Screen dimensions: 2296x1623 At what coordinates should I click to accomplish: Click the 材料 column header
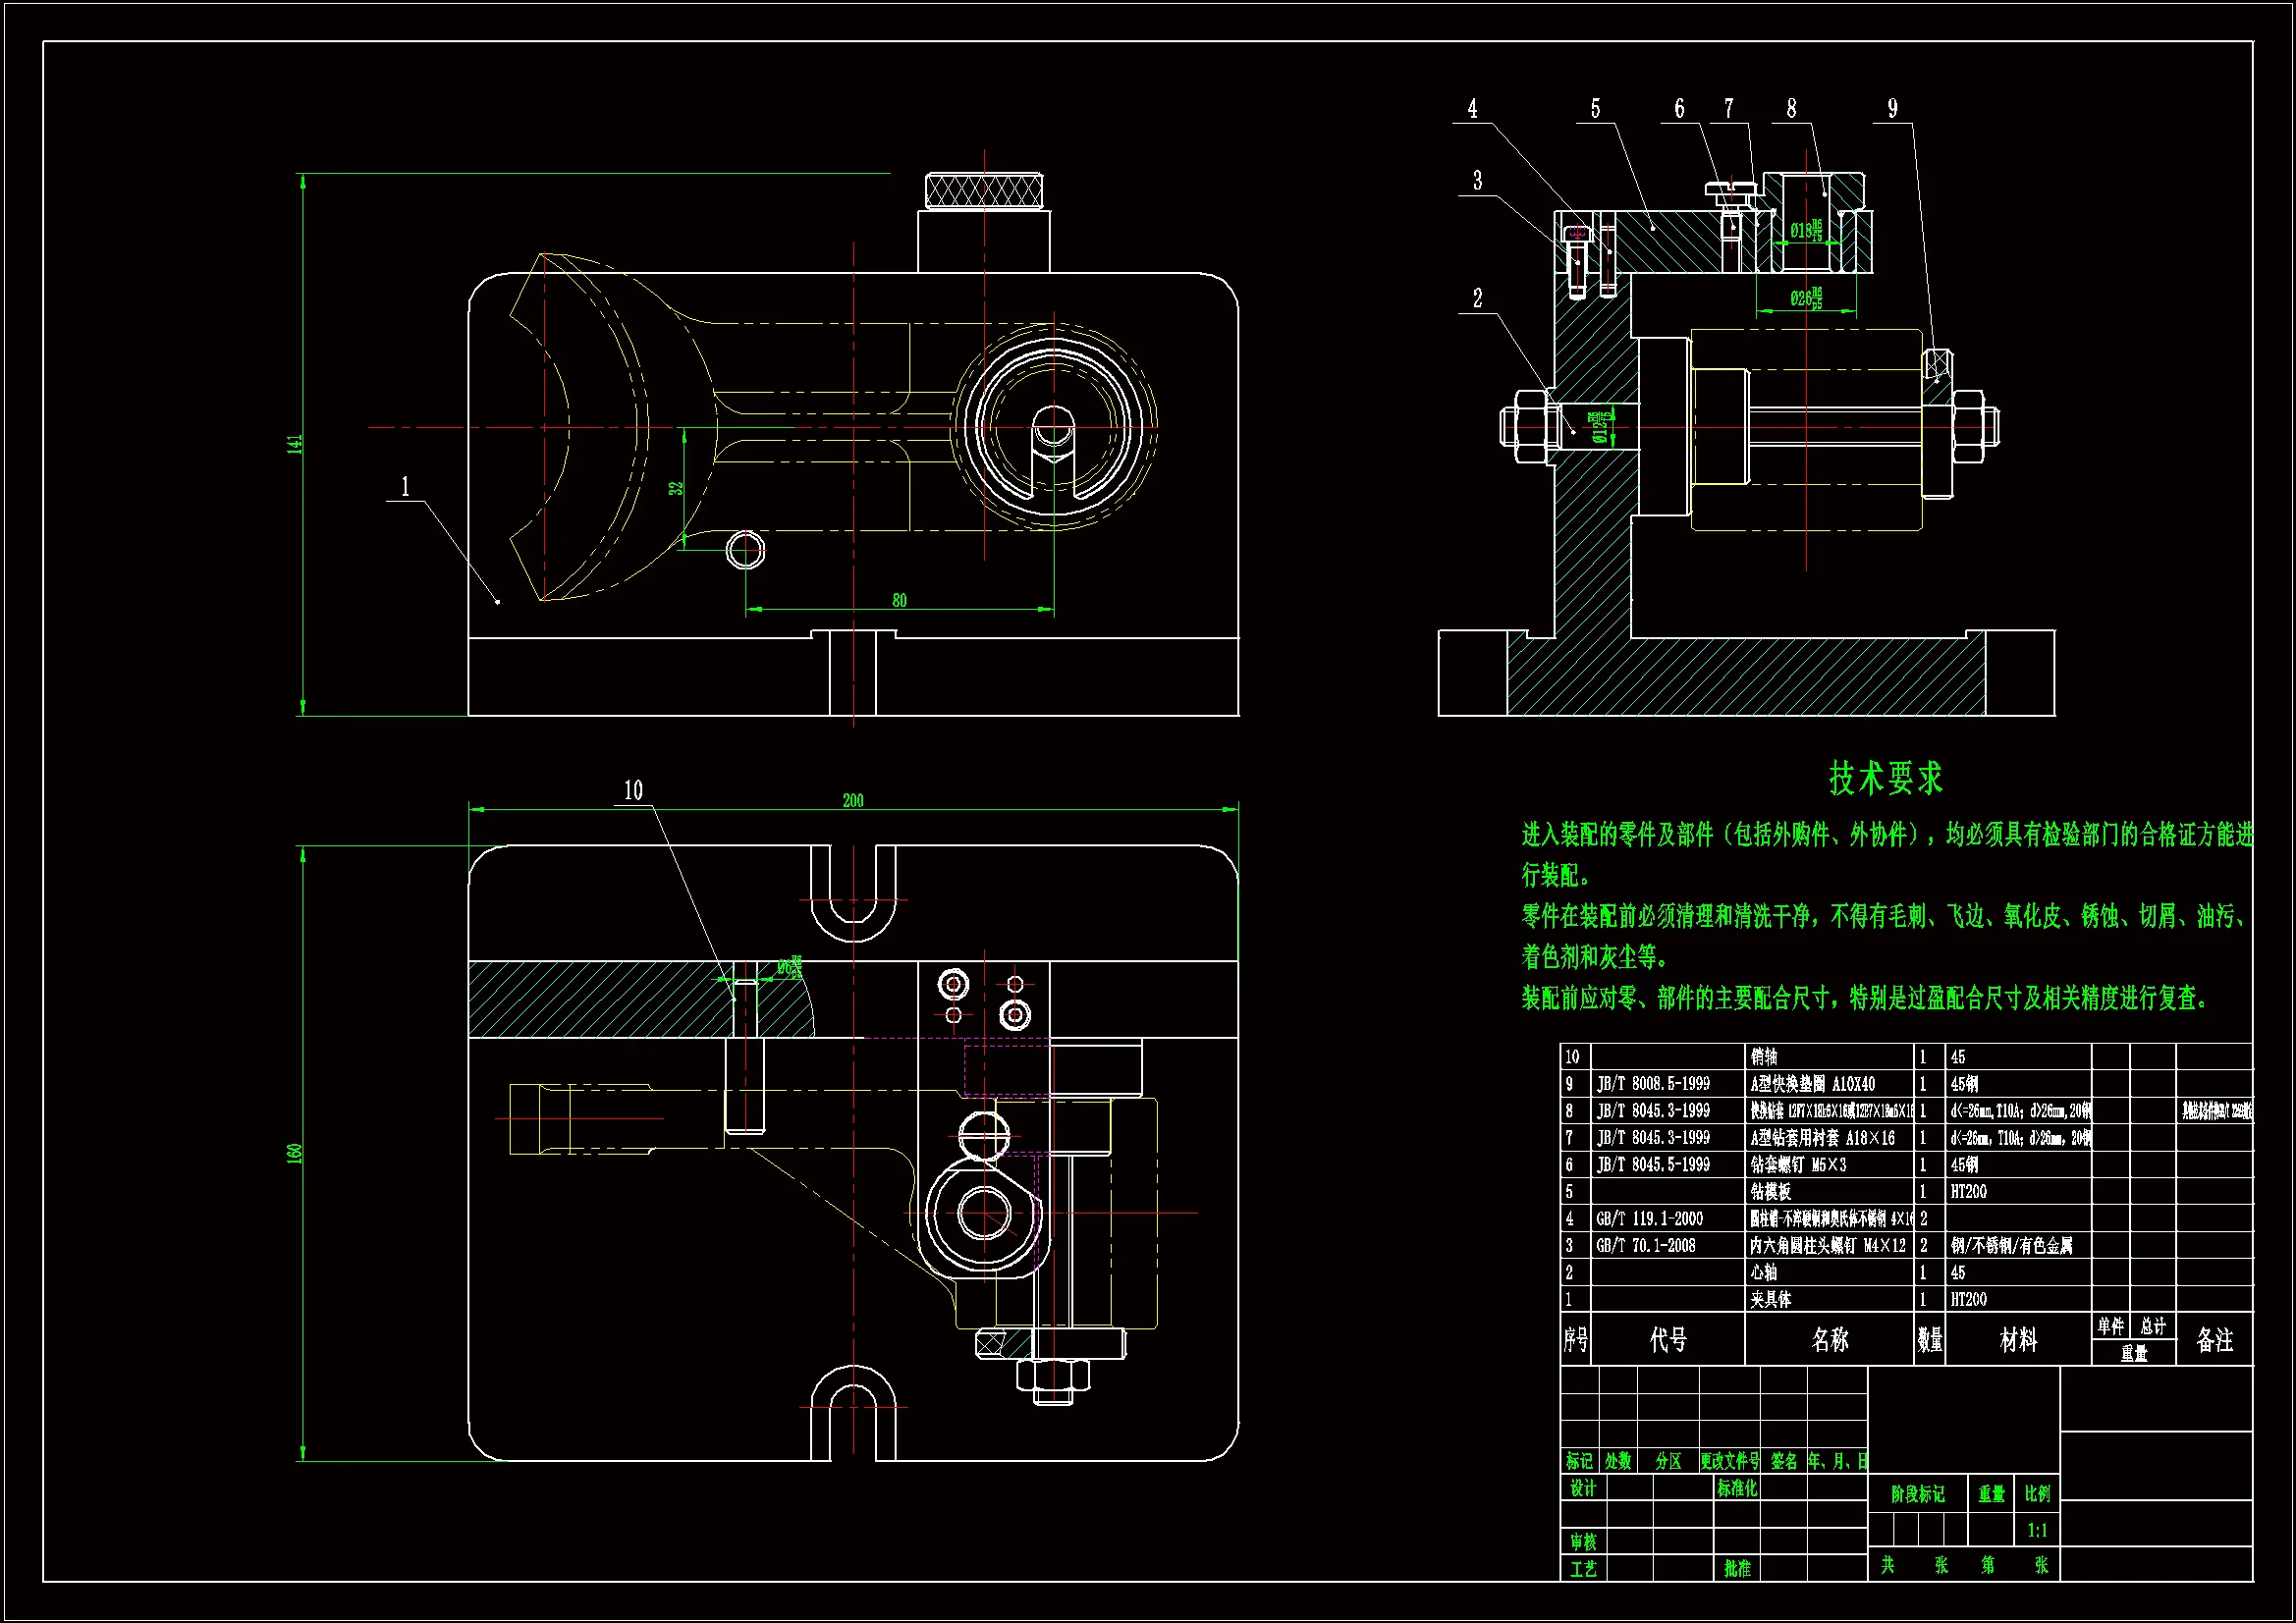(2018, 1339)
